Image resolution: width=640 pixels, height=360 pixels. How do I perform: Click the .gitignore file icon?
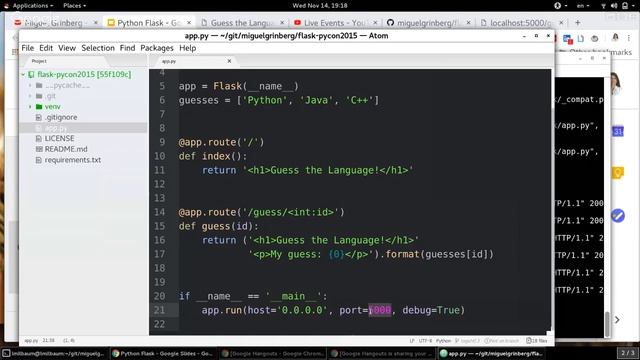tap(39, 117)
